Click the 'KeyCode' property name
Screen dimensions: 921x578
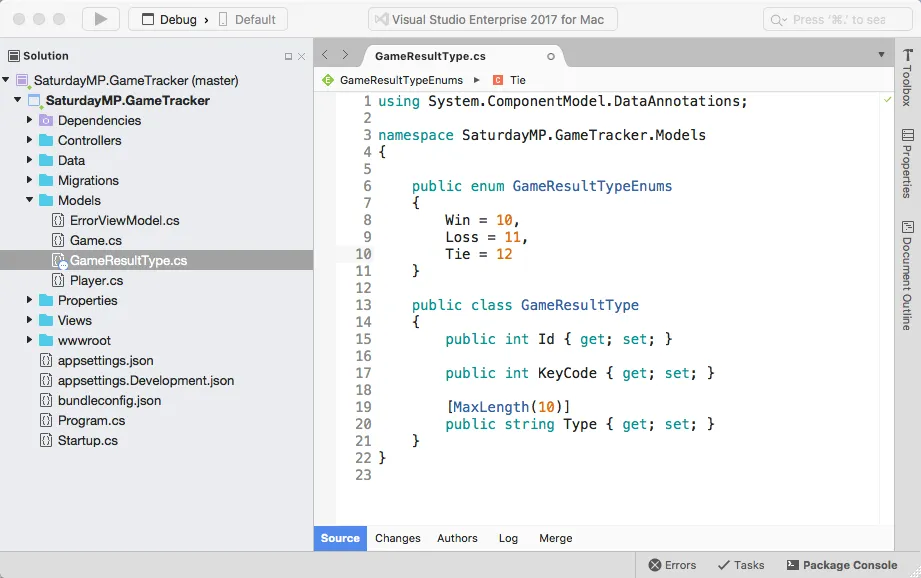(567, 373)
